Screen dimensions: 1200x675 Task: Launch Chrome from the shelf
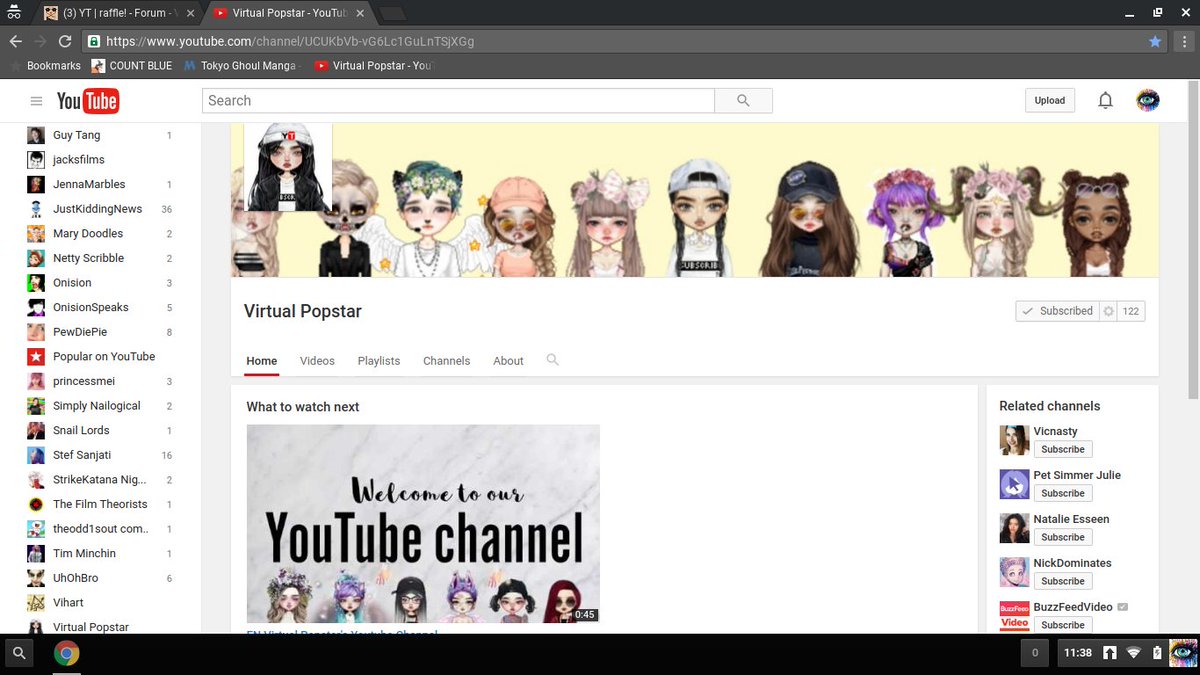tap(67, 654)
